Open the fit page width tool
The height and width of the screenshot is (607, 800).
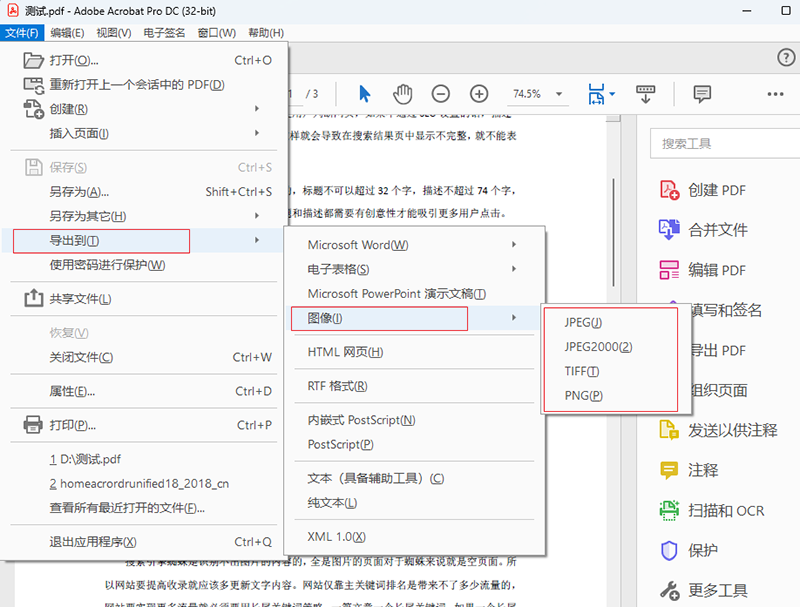[x=596, y=94]
